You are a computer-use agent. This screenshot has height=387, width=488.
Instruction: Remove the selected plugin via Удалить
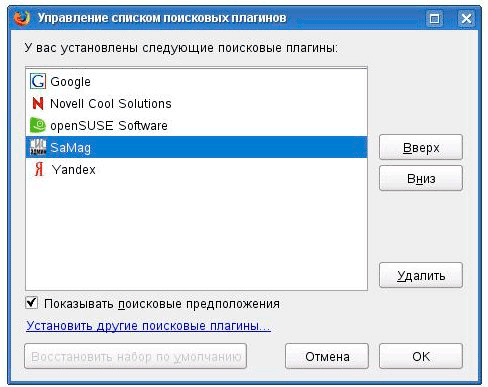coord(421,275)
